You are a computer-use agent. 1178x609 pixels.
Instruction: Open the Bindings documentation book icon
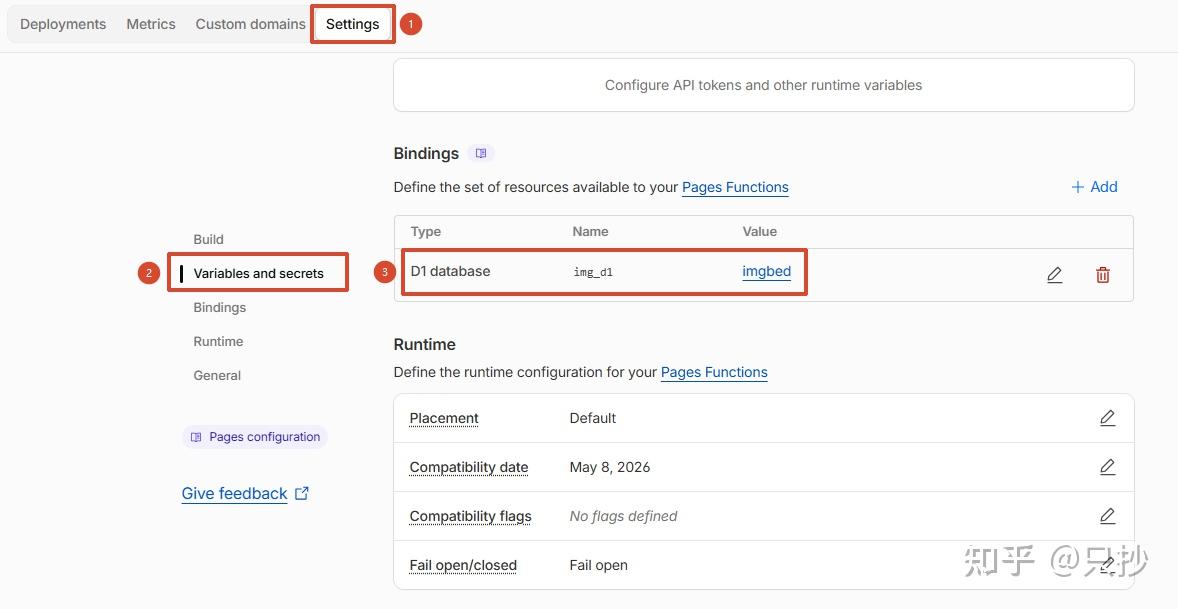(481, 153)
